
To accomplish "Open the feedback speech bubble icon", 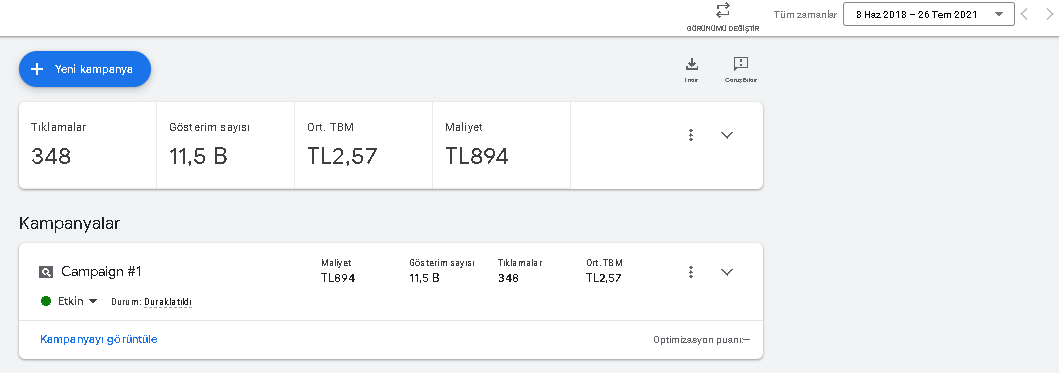I will click(x=741, y=64).
